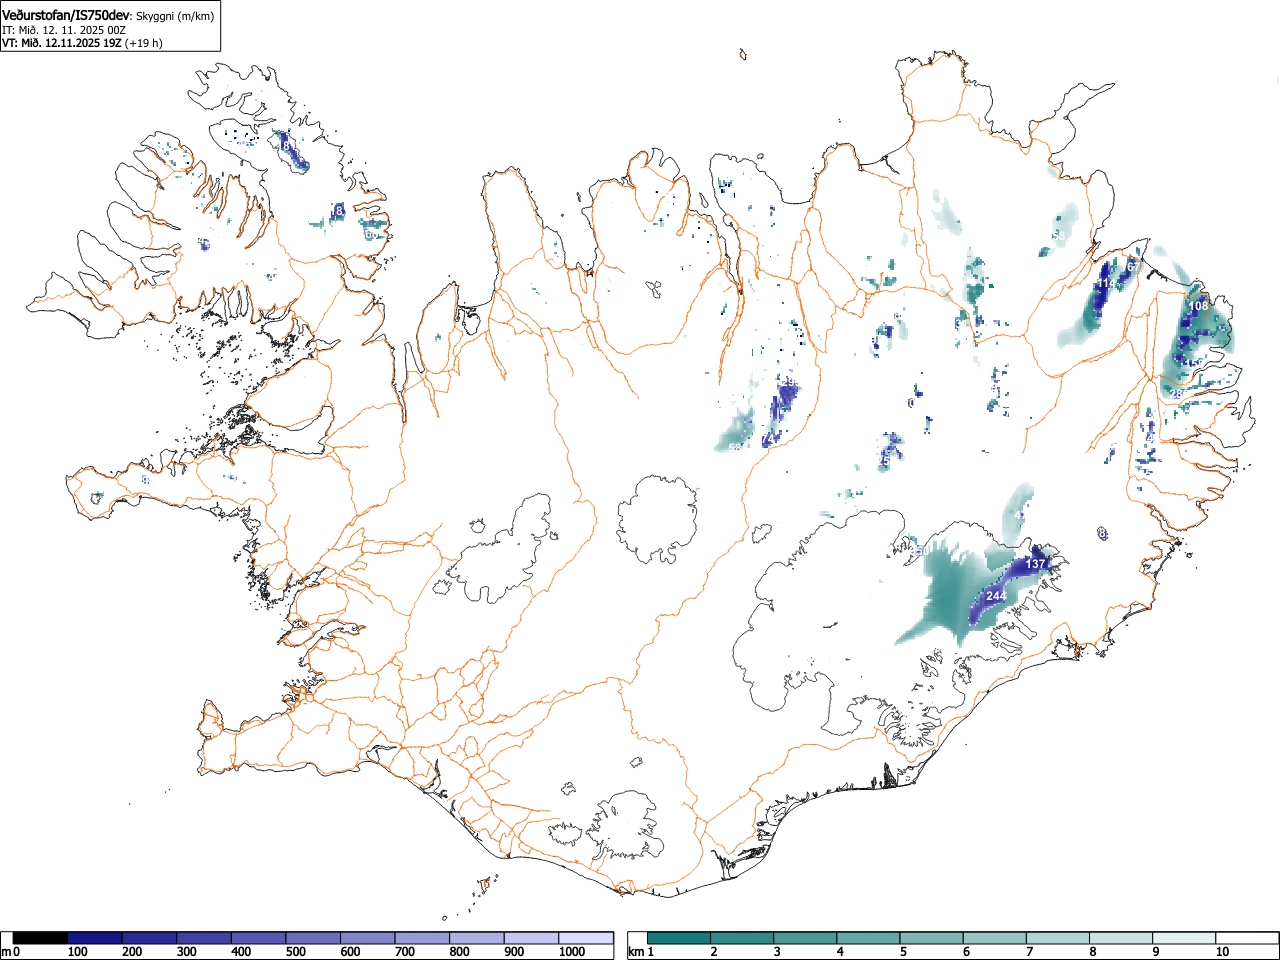The width and height of the screenshot is (1280, 960).
Task: Click the '700' label on the metre scale
Action: click(x=404, y=952)
